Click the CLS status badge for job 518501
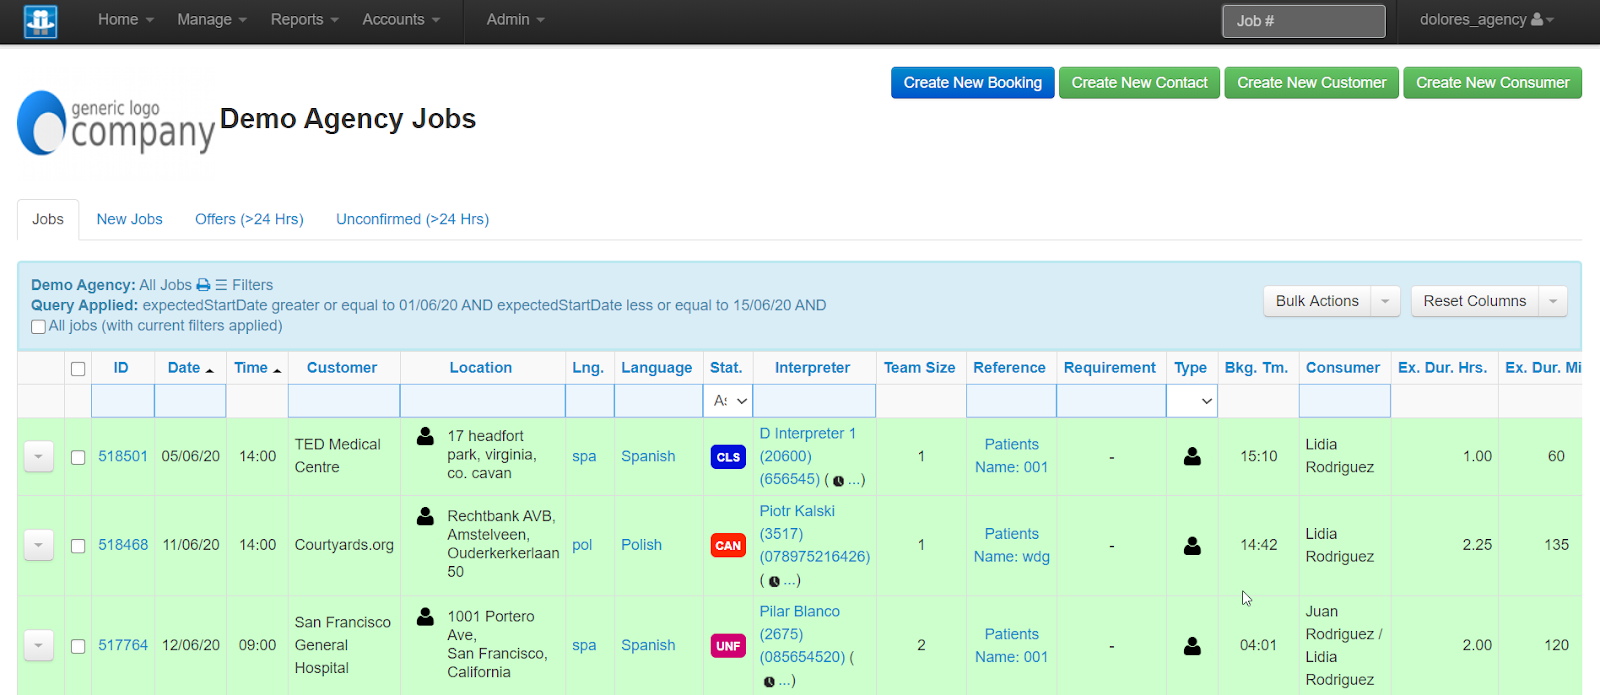The image size is (1600, 695). click(728, 457)
